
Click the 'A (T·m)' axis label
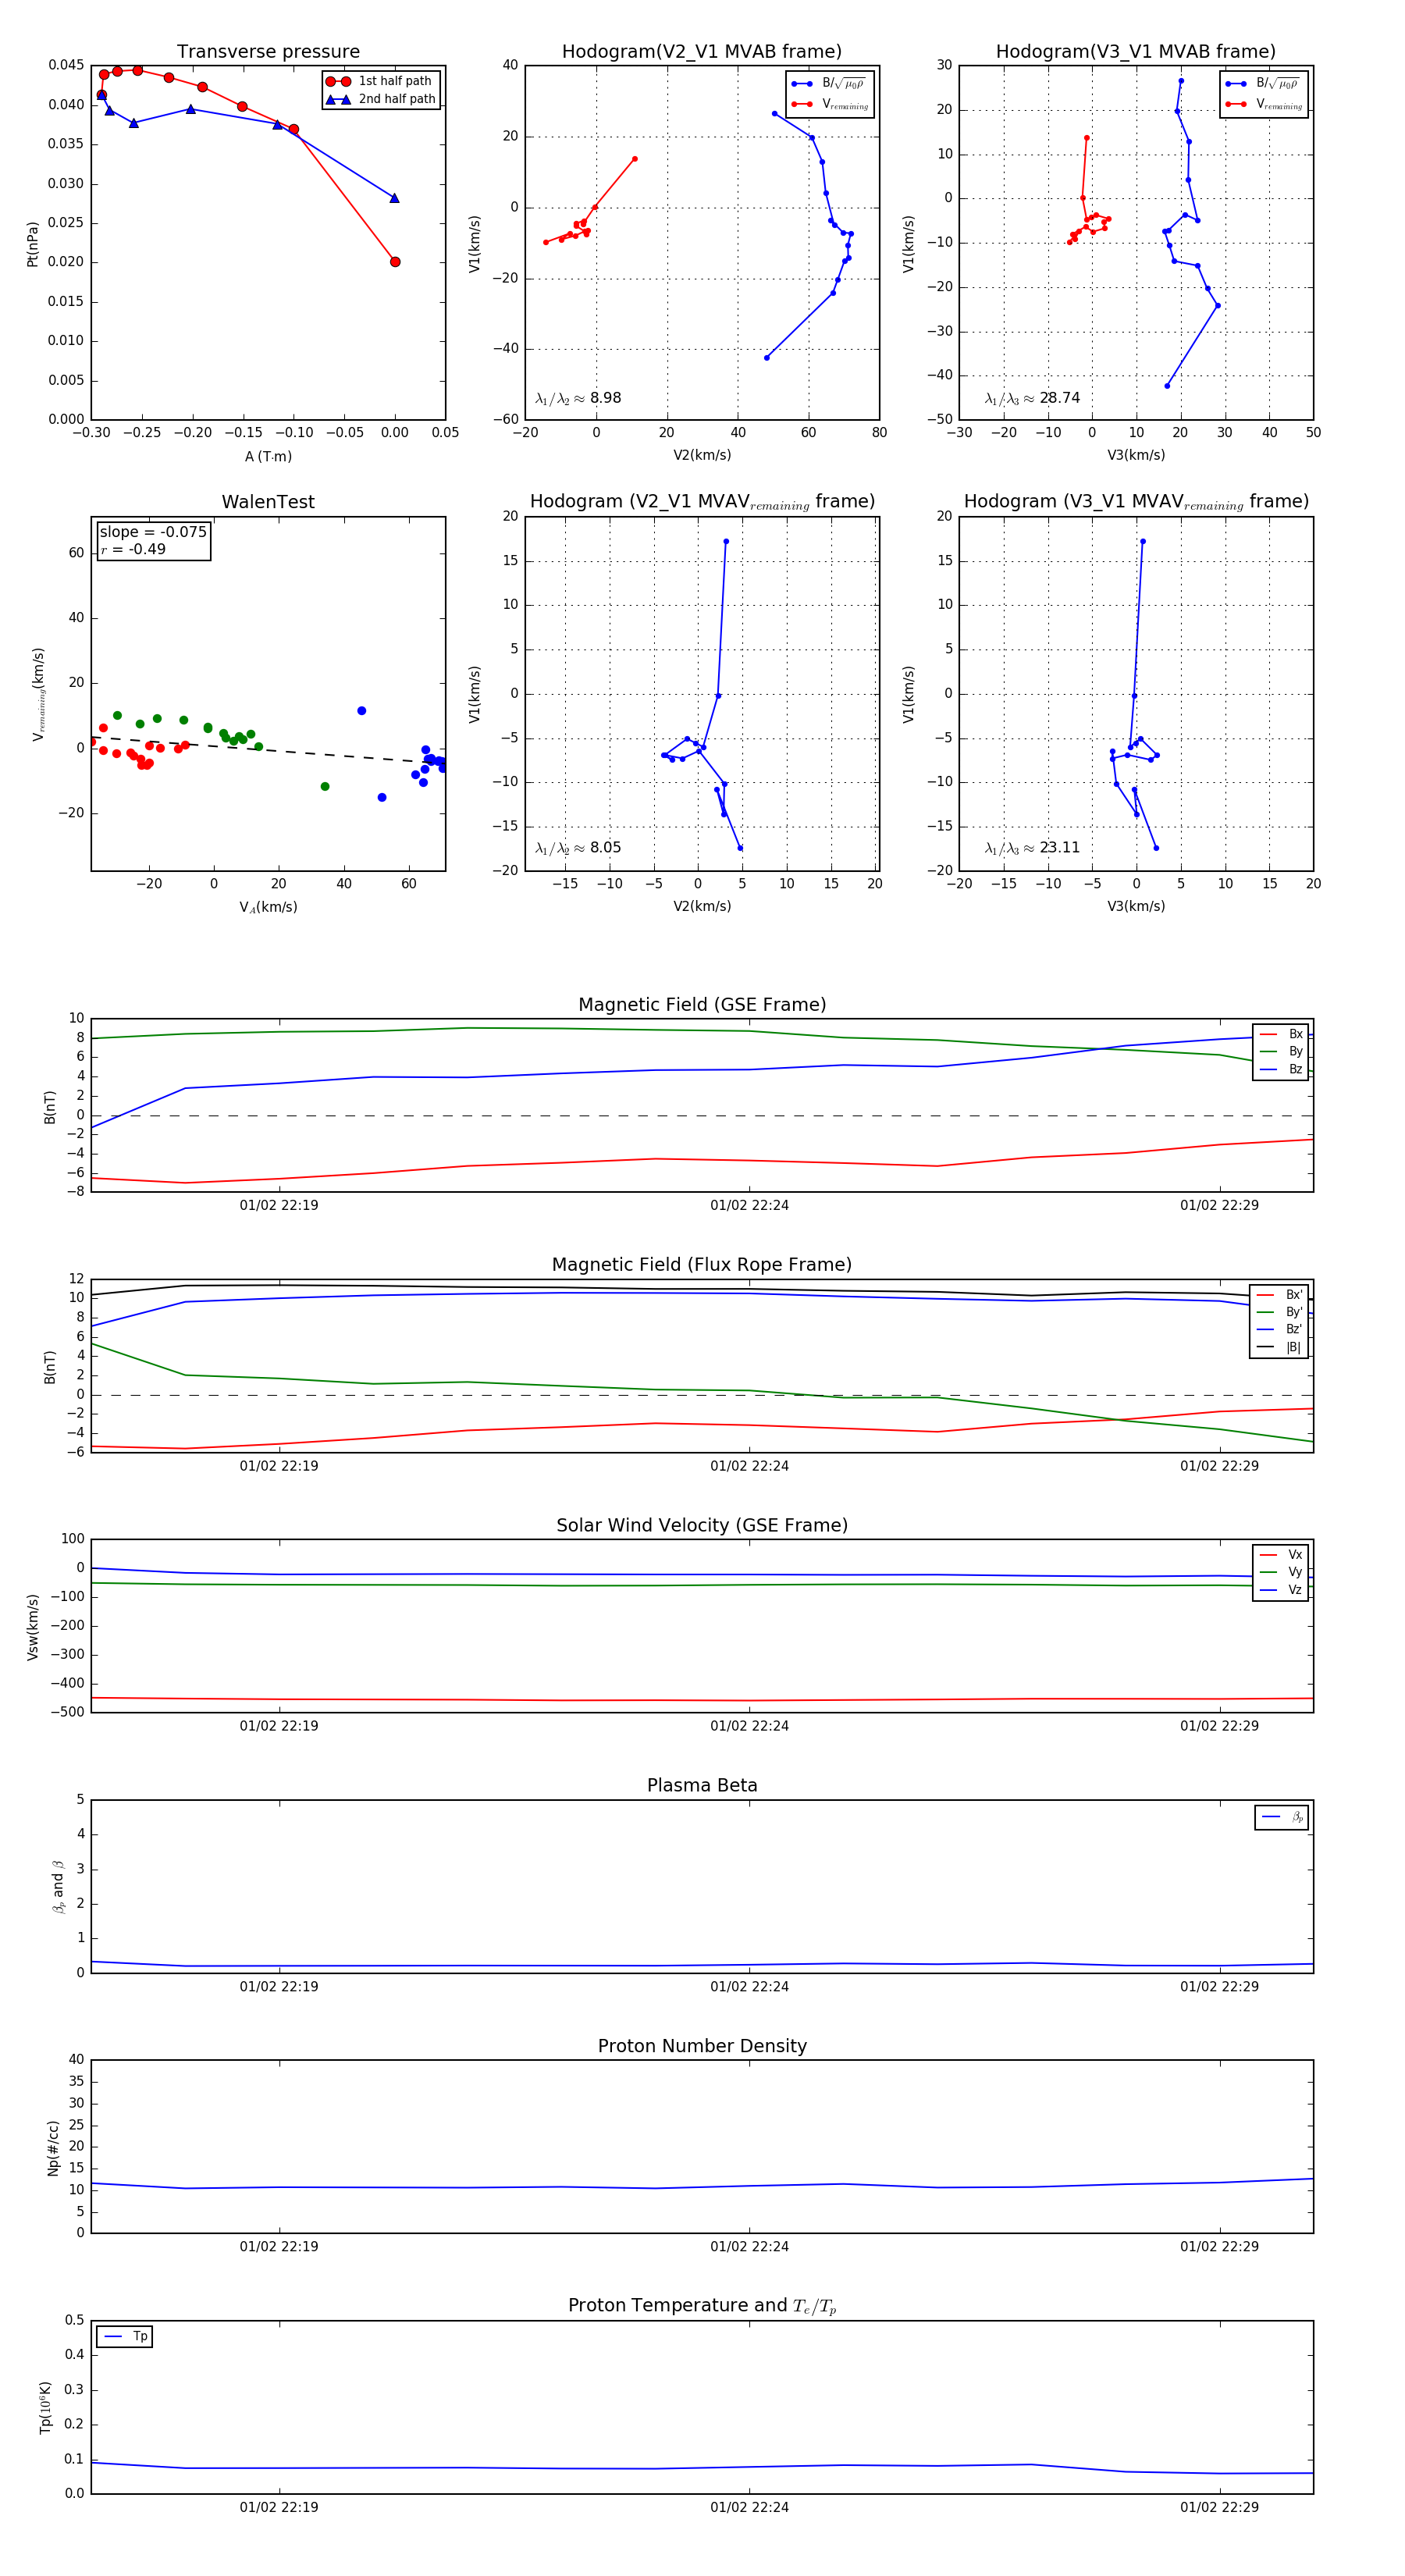(x=268, y=457)
